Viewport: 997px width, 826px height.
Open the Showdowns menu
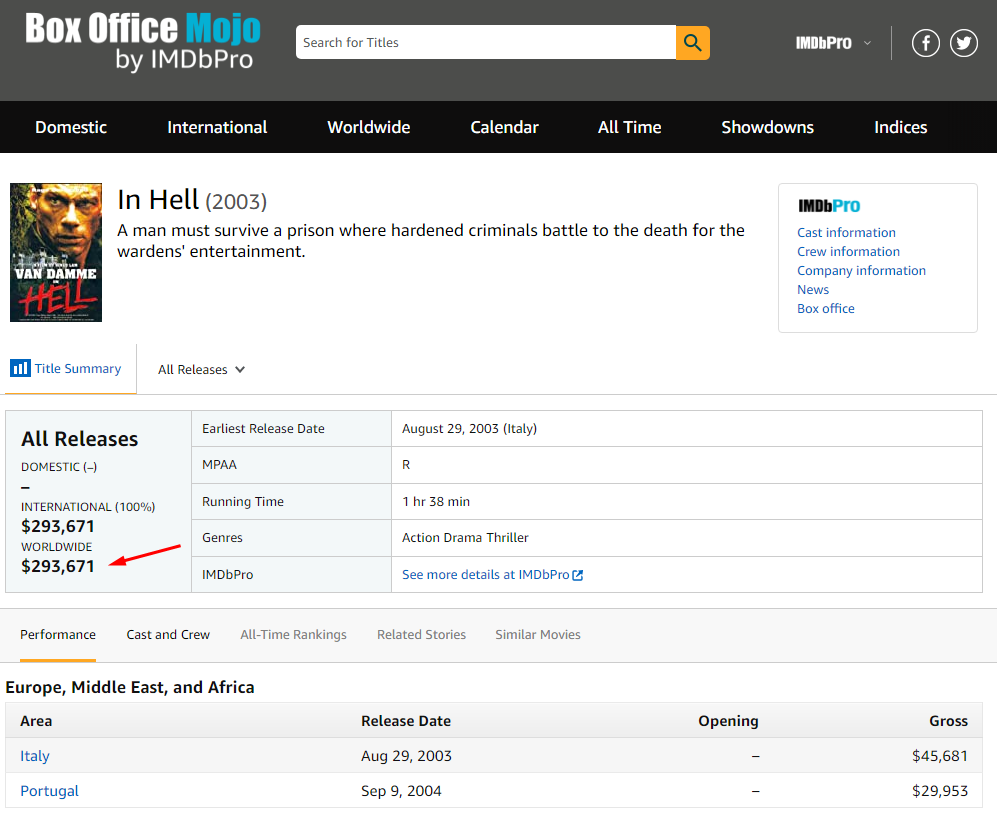(767, 127)
